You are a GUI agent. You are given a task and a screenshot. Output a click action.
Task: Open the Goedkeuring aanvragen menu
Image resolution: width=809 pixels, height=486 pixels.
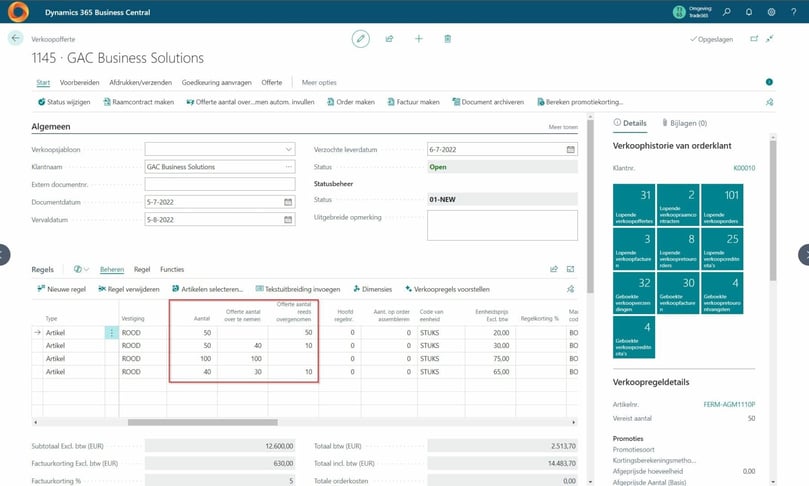point(217,83)
